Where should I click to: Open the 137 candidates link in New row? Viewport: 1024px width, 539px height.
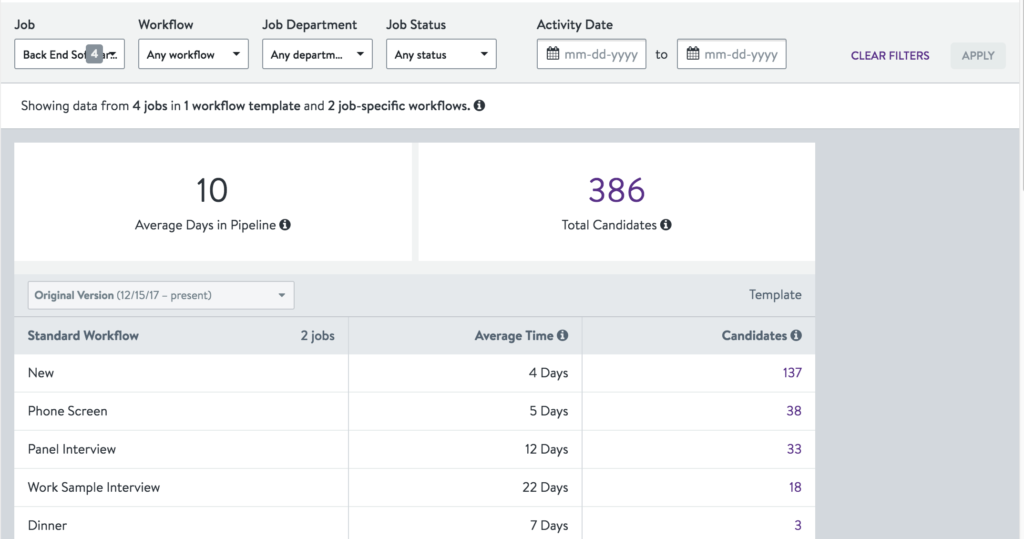pos(792,372)
